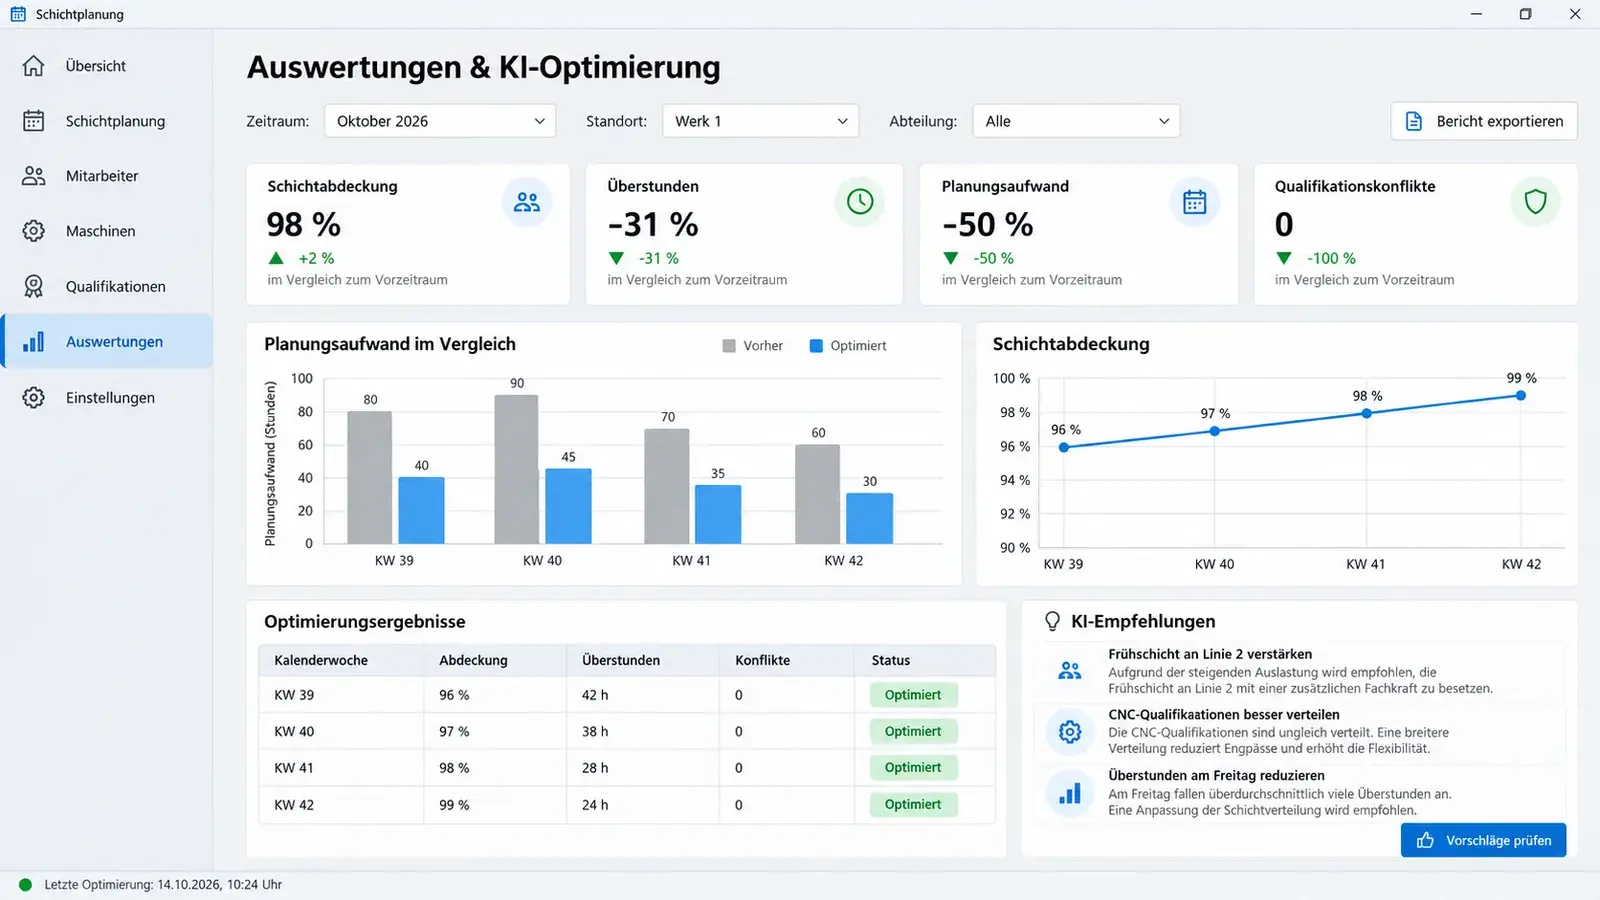The image size is (1600, 900).
Task: Click the gray Vorher legend swatch
Action: point(729,346)
